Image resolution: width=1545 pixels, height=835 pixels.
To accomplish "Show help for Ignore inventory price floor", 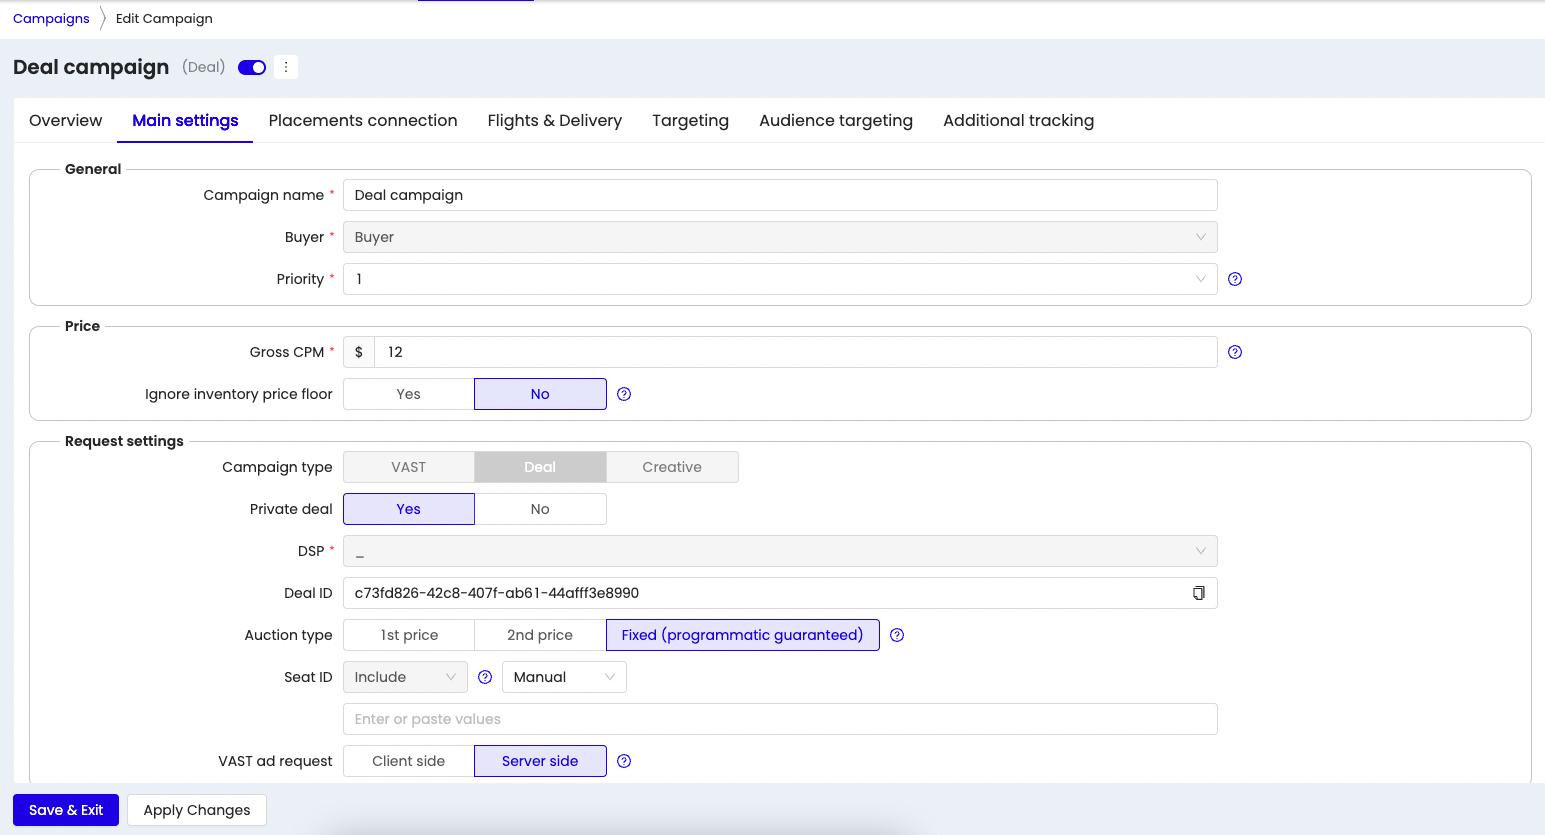I will coord(624,394).
